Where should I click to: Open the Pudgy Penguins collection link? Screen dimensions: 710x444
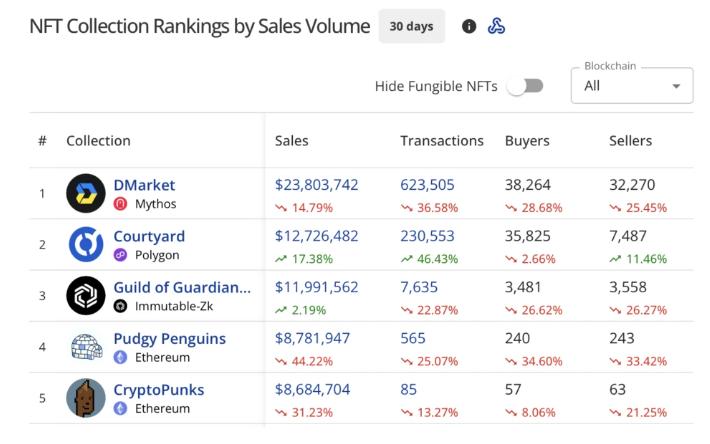click(169, 339)
